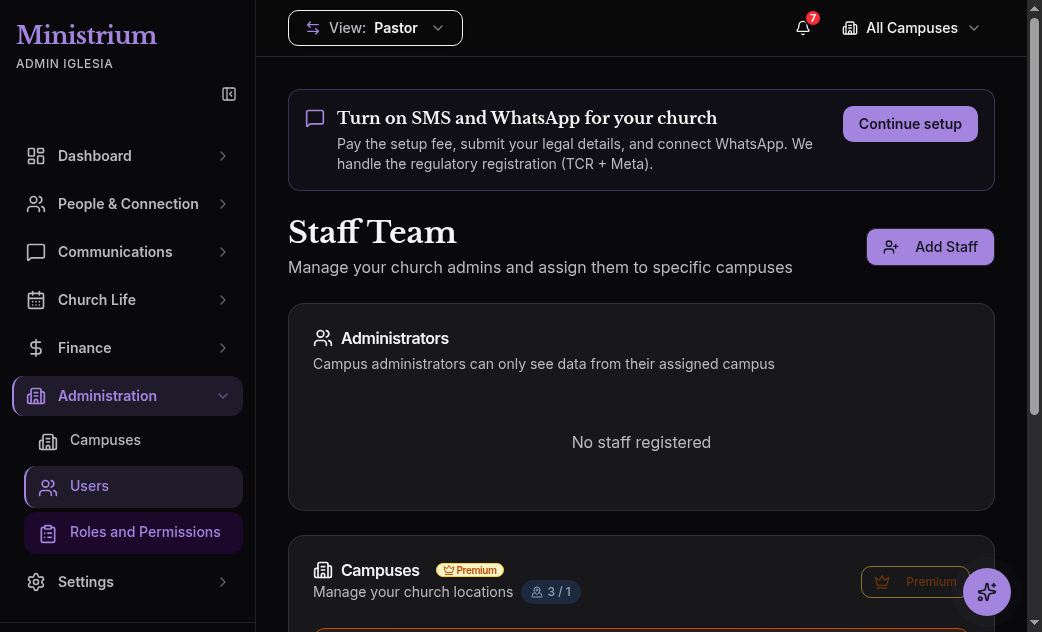Click the vertical page scrollbar
Image resolution: width=1042 pixels, height=632 pixels.
click(1034, 216)
